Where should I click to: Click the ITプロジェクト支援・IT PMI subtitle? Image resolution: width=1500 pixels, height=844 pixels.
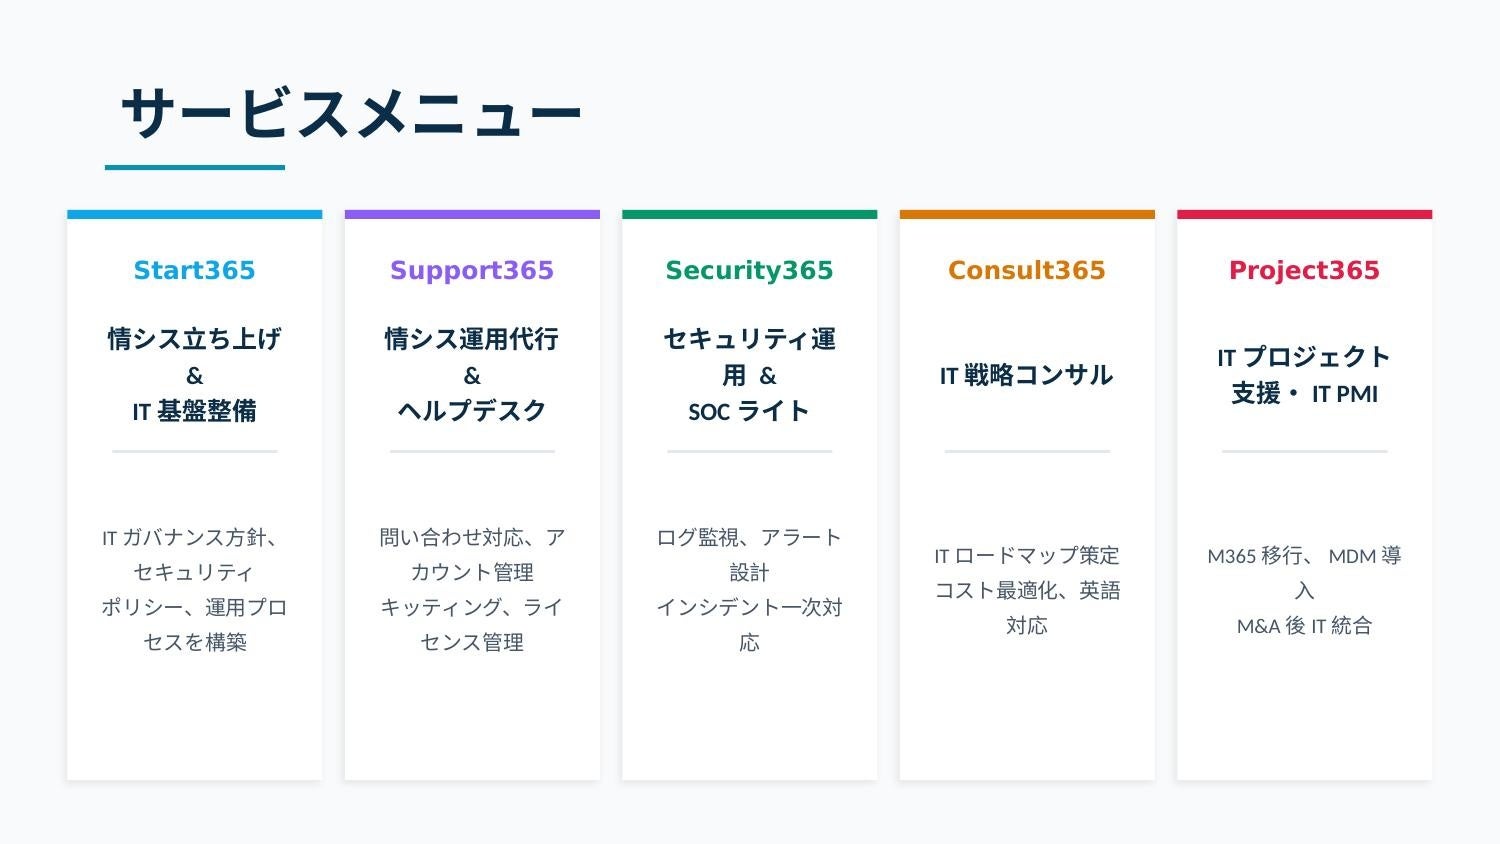tap(1304, 375)
